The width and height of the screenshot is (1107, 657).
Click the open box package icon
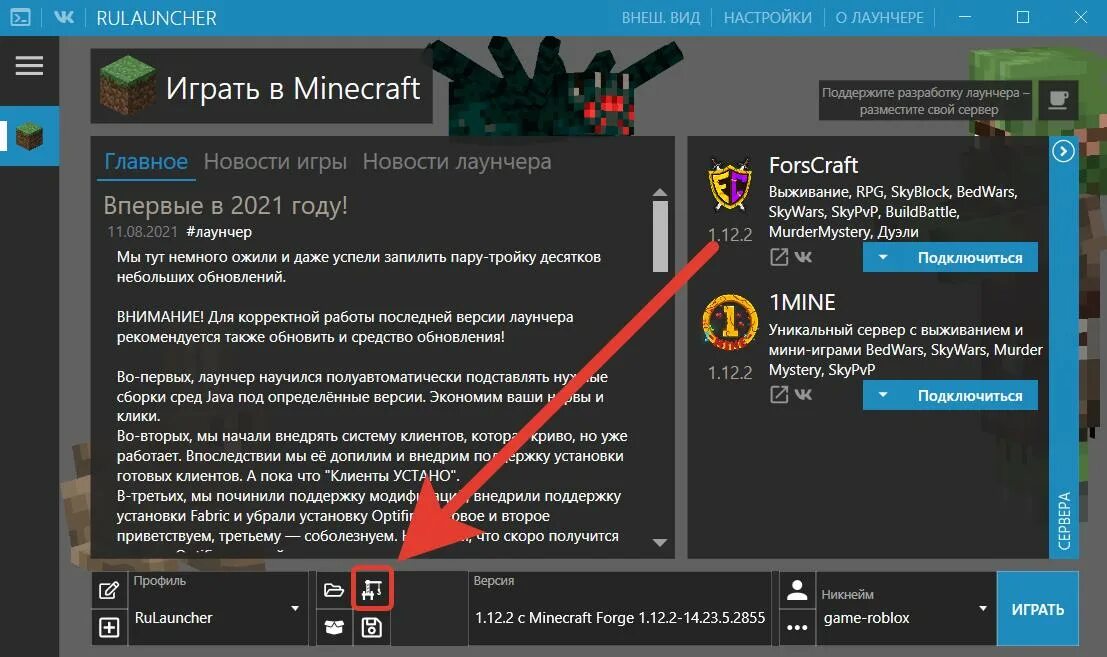pyautogui.click(x=334, y=627)
